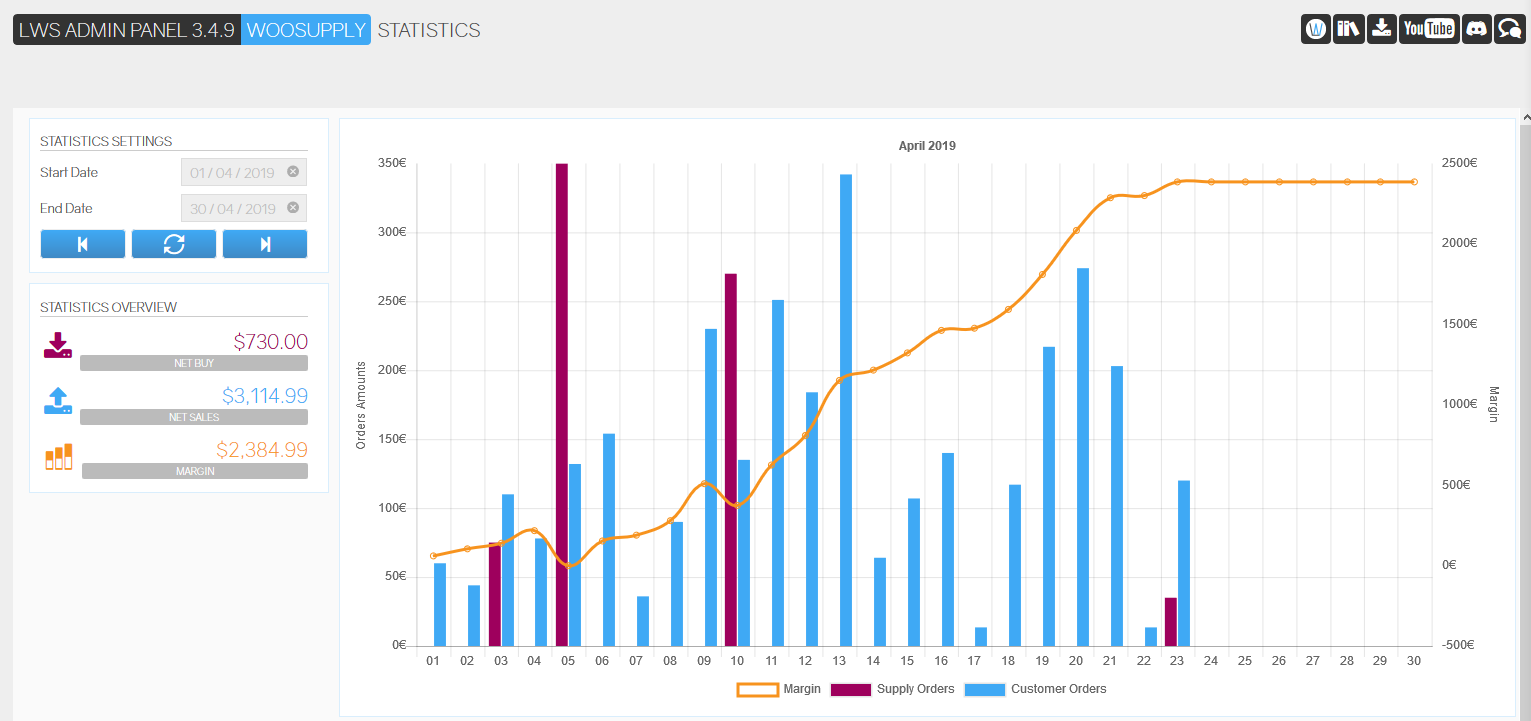The height and width of the screenshot is (721, 1531).
Task: Clear the End Date field
Action: [x=293, y=208]
